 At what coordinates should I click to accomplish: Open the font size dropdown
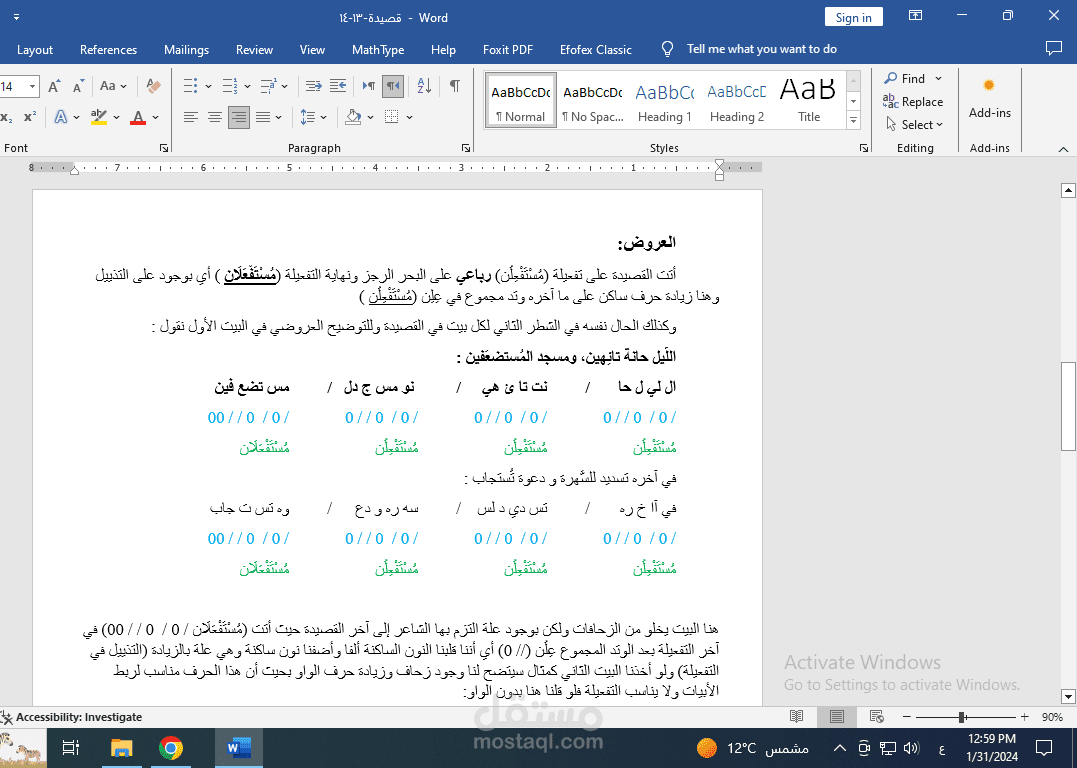coord(32,87)
